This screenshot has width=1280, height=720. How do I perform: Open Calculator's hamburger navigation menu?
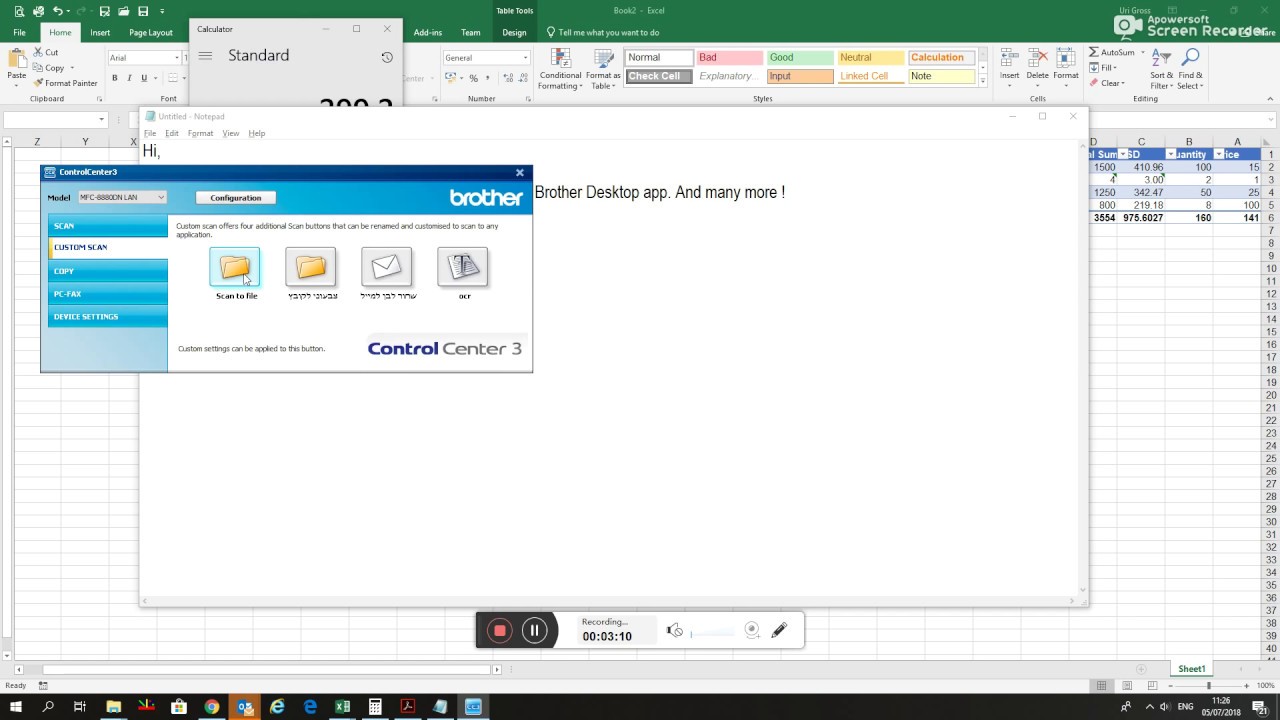205,56
